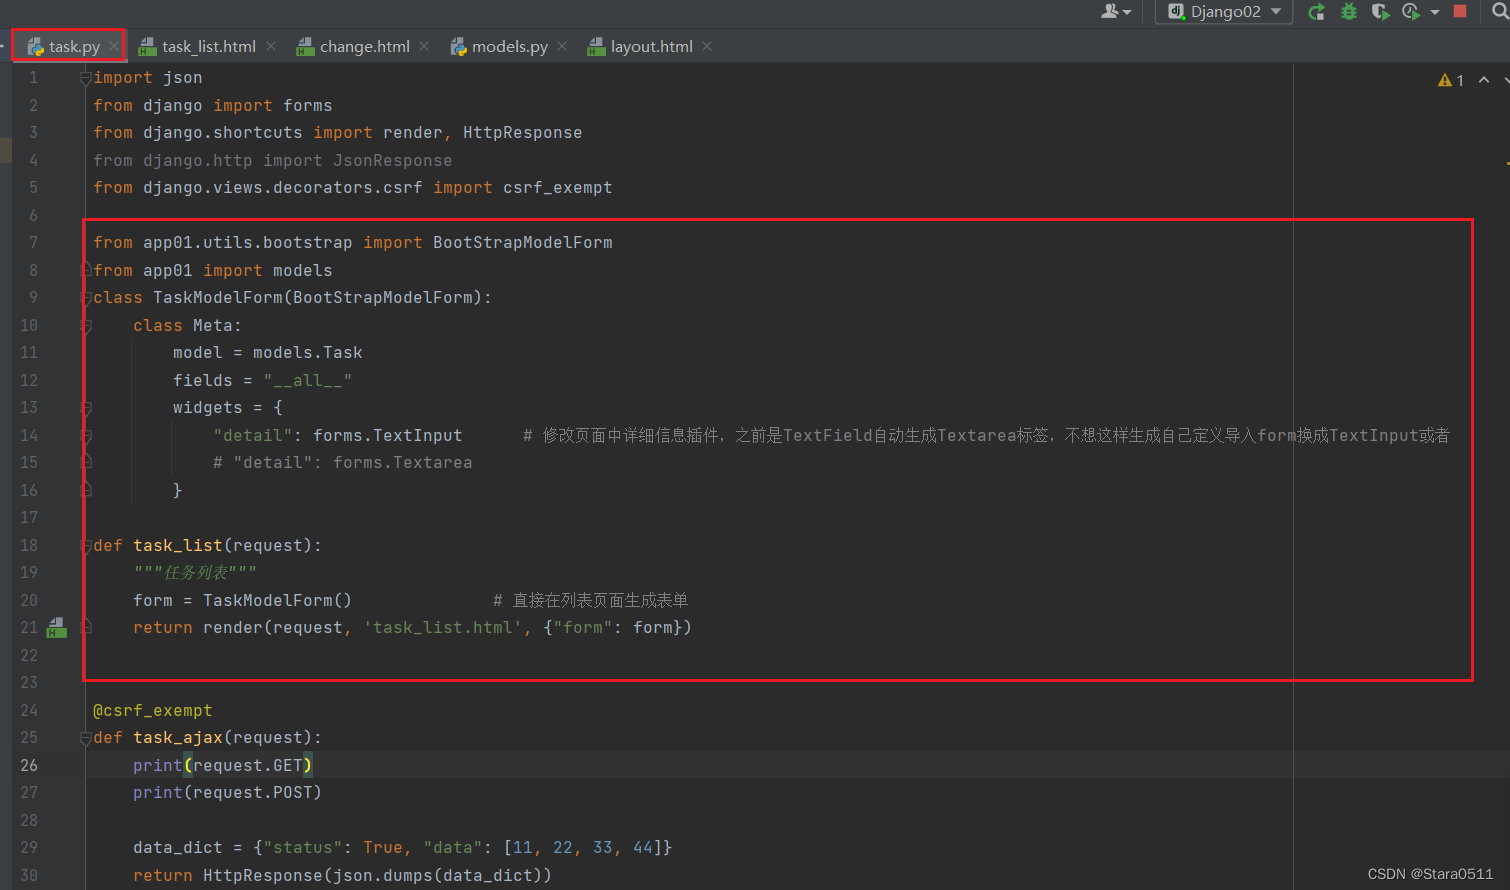Open the change.html editor tab
Viewport: 1510px width, 890px height.
365,47
